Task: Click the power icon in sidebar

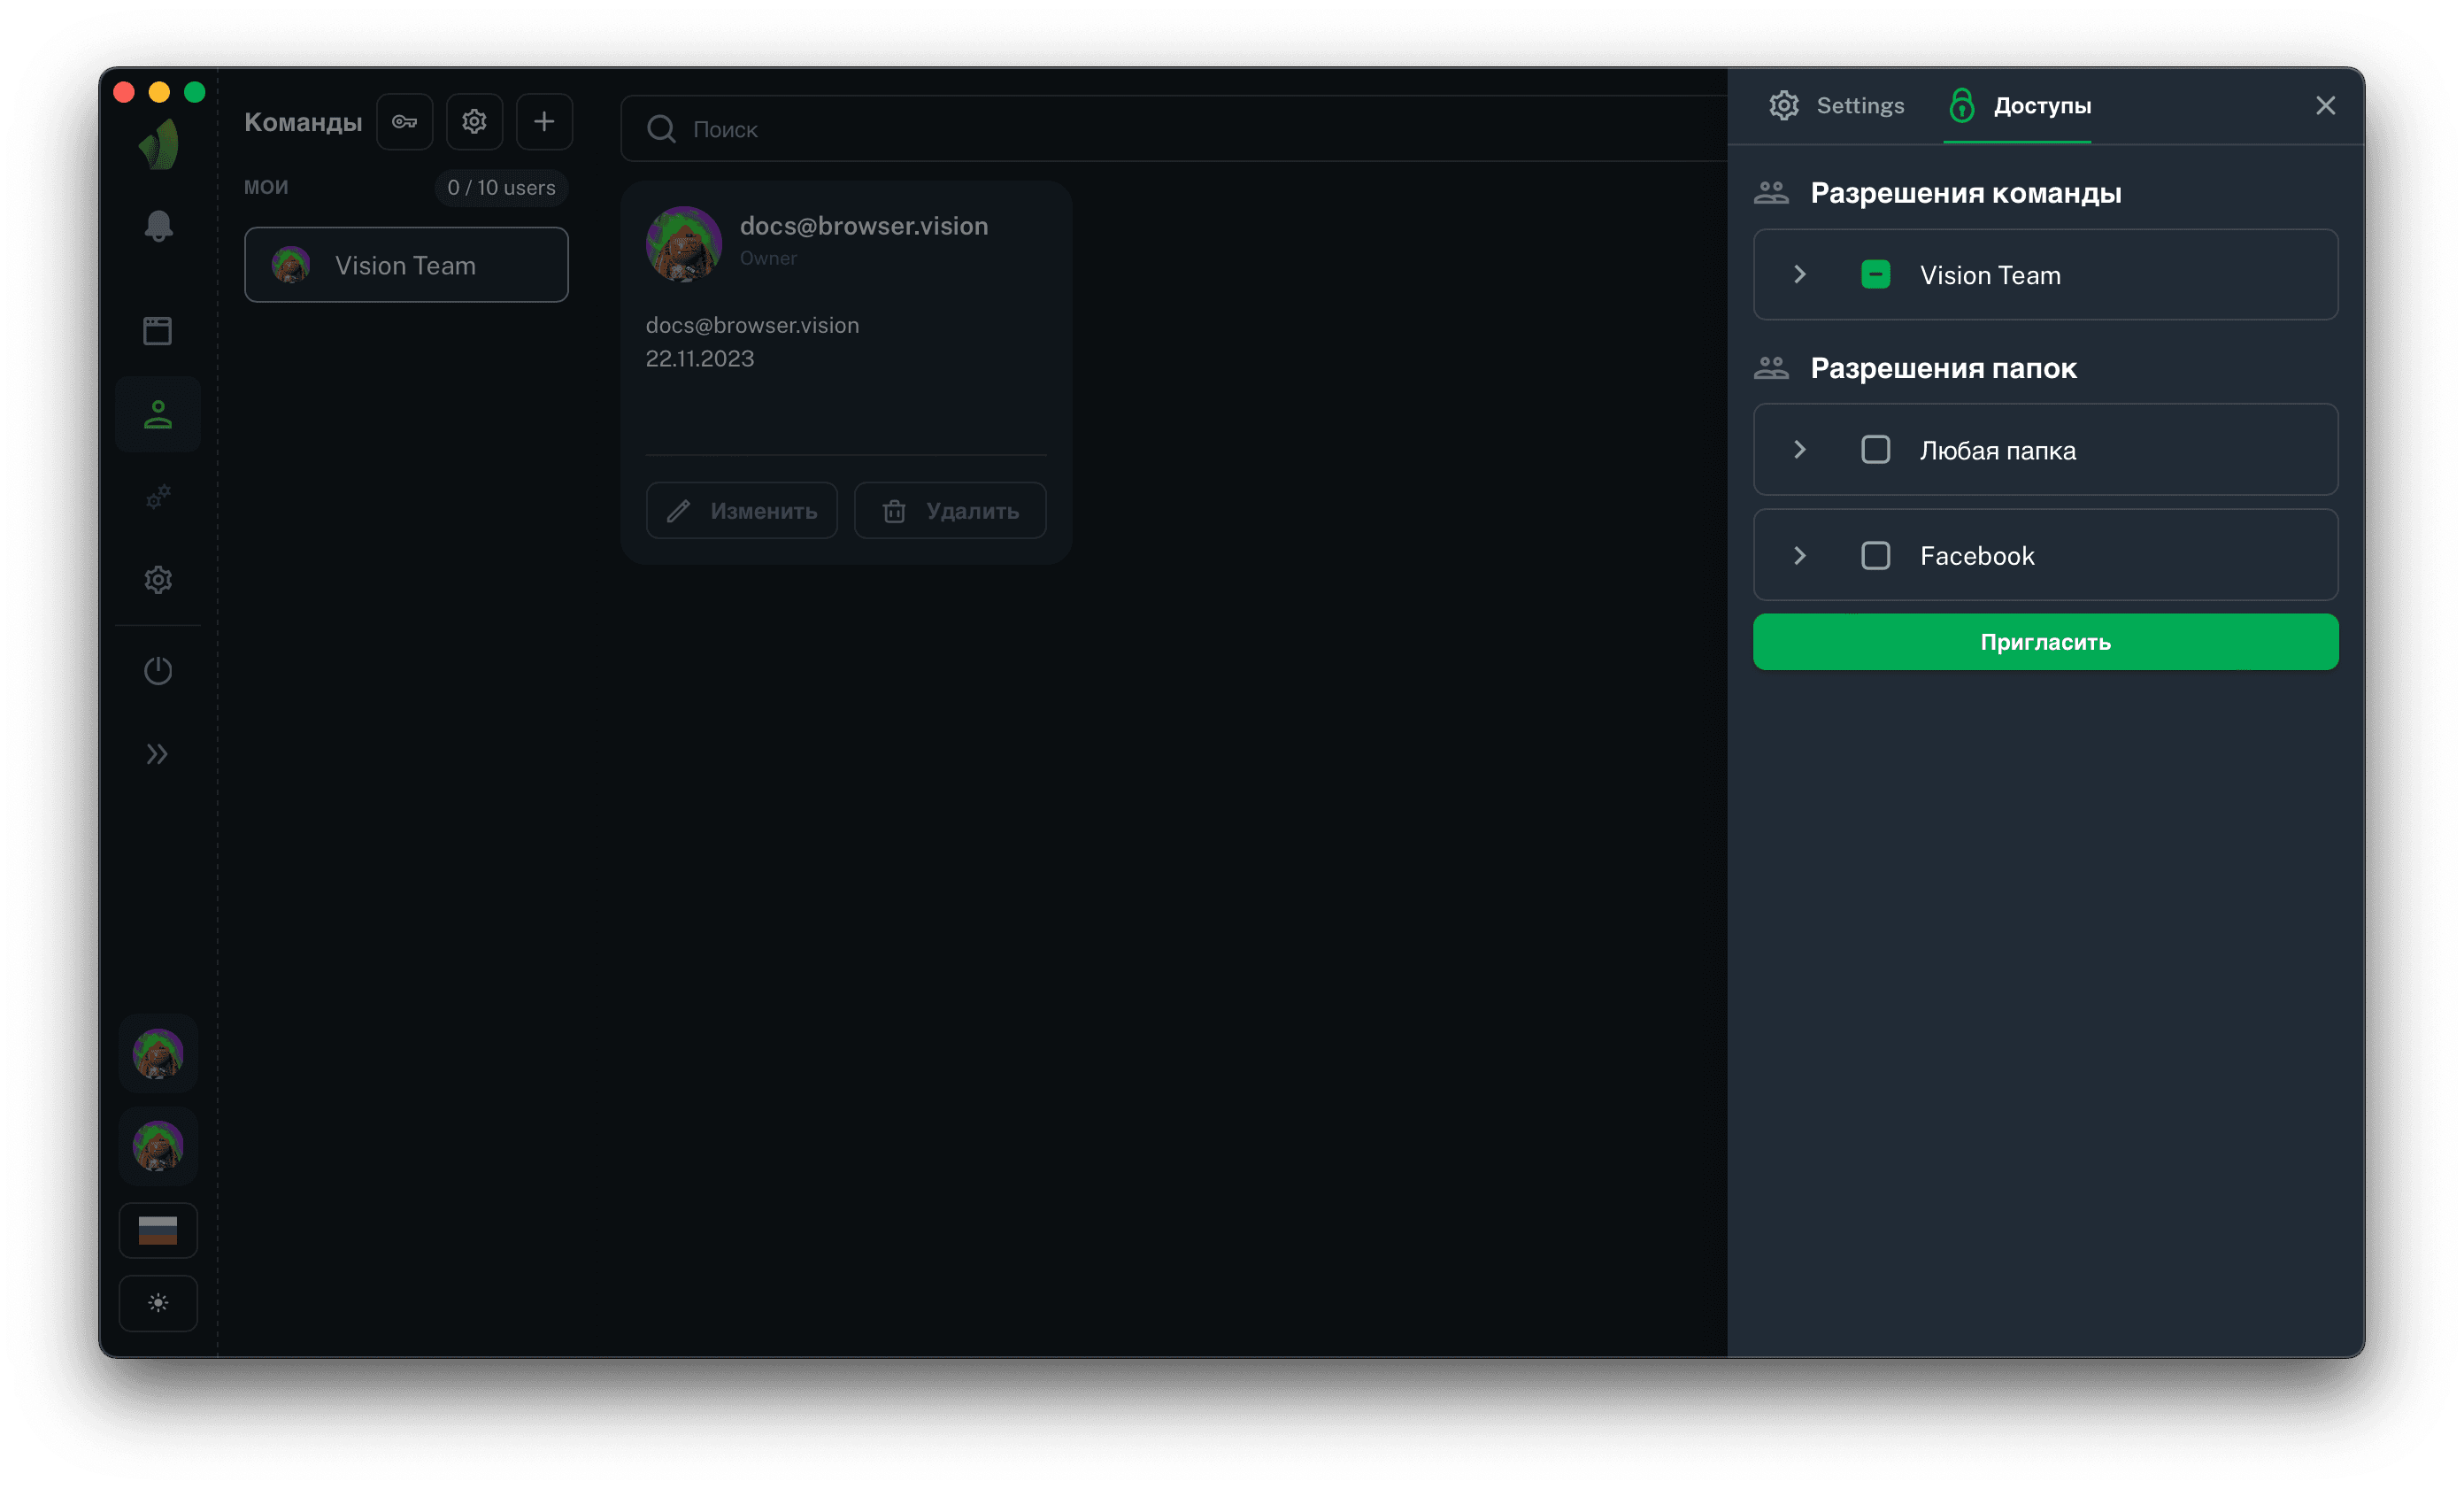Action: coord(158,670)
